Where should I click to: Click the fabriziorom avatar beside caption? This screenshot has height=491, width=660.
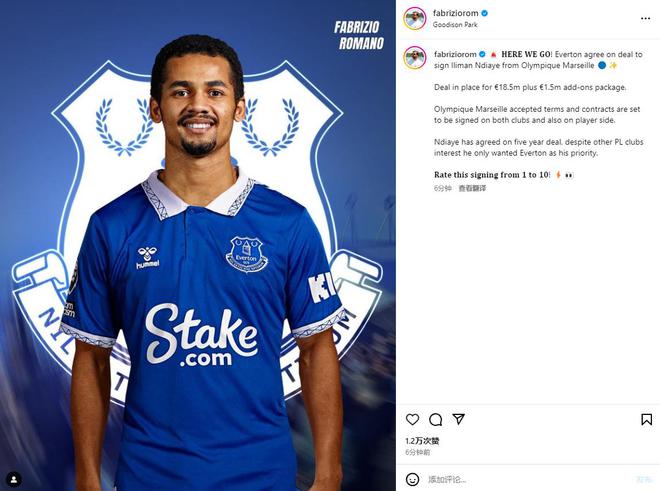pyautogui.click(x=414, y=57)
